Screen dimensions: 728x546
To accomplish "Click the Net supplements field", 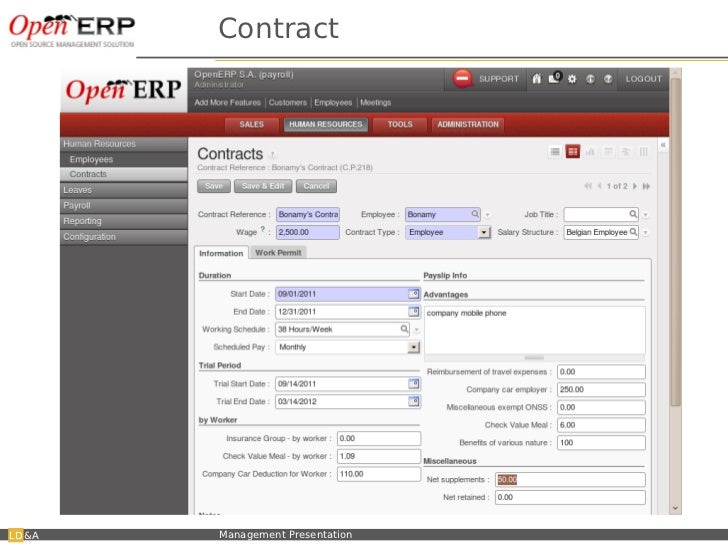I will (x=570, y=480).
